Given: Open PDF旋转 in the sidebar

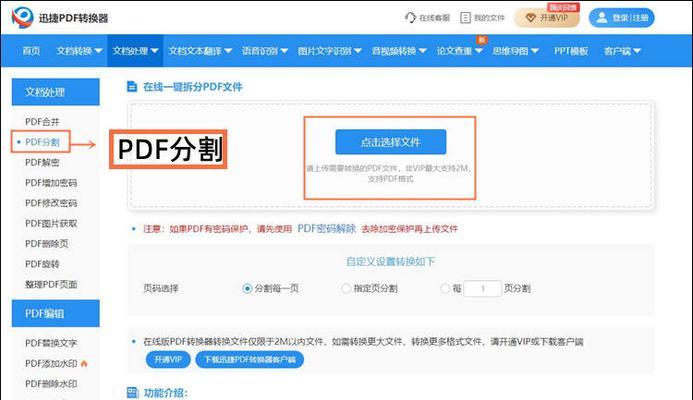Looking at the screenshot, I should tap(42, 264).
